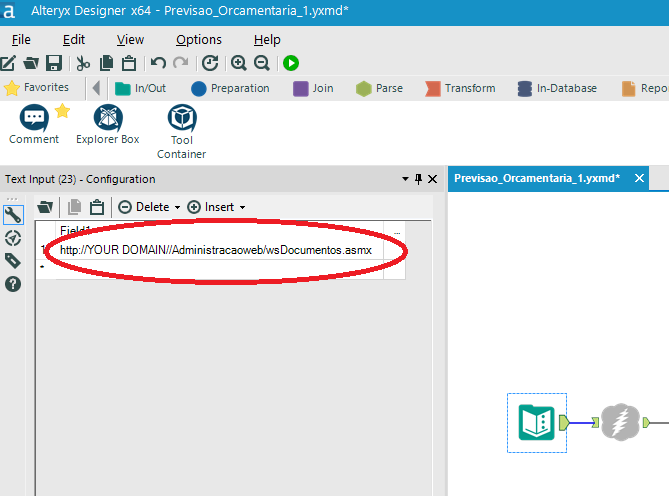669x498 pixels.
Task: Select the Tool Container tool
Action: pyautogui.click(x=182, y=132)
